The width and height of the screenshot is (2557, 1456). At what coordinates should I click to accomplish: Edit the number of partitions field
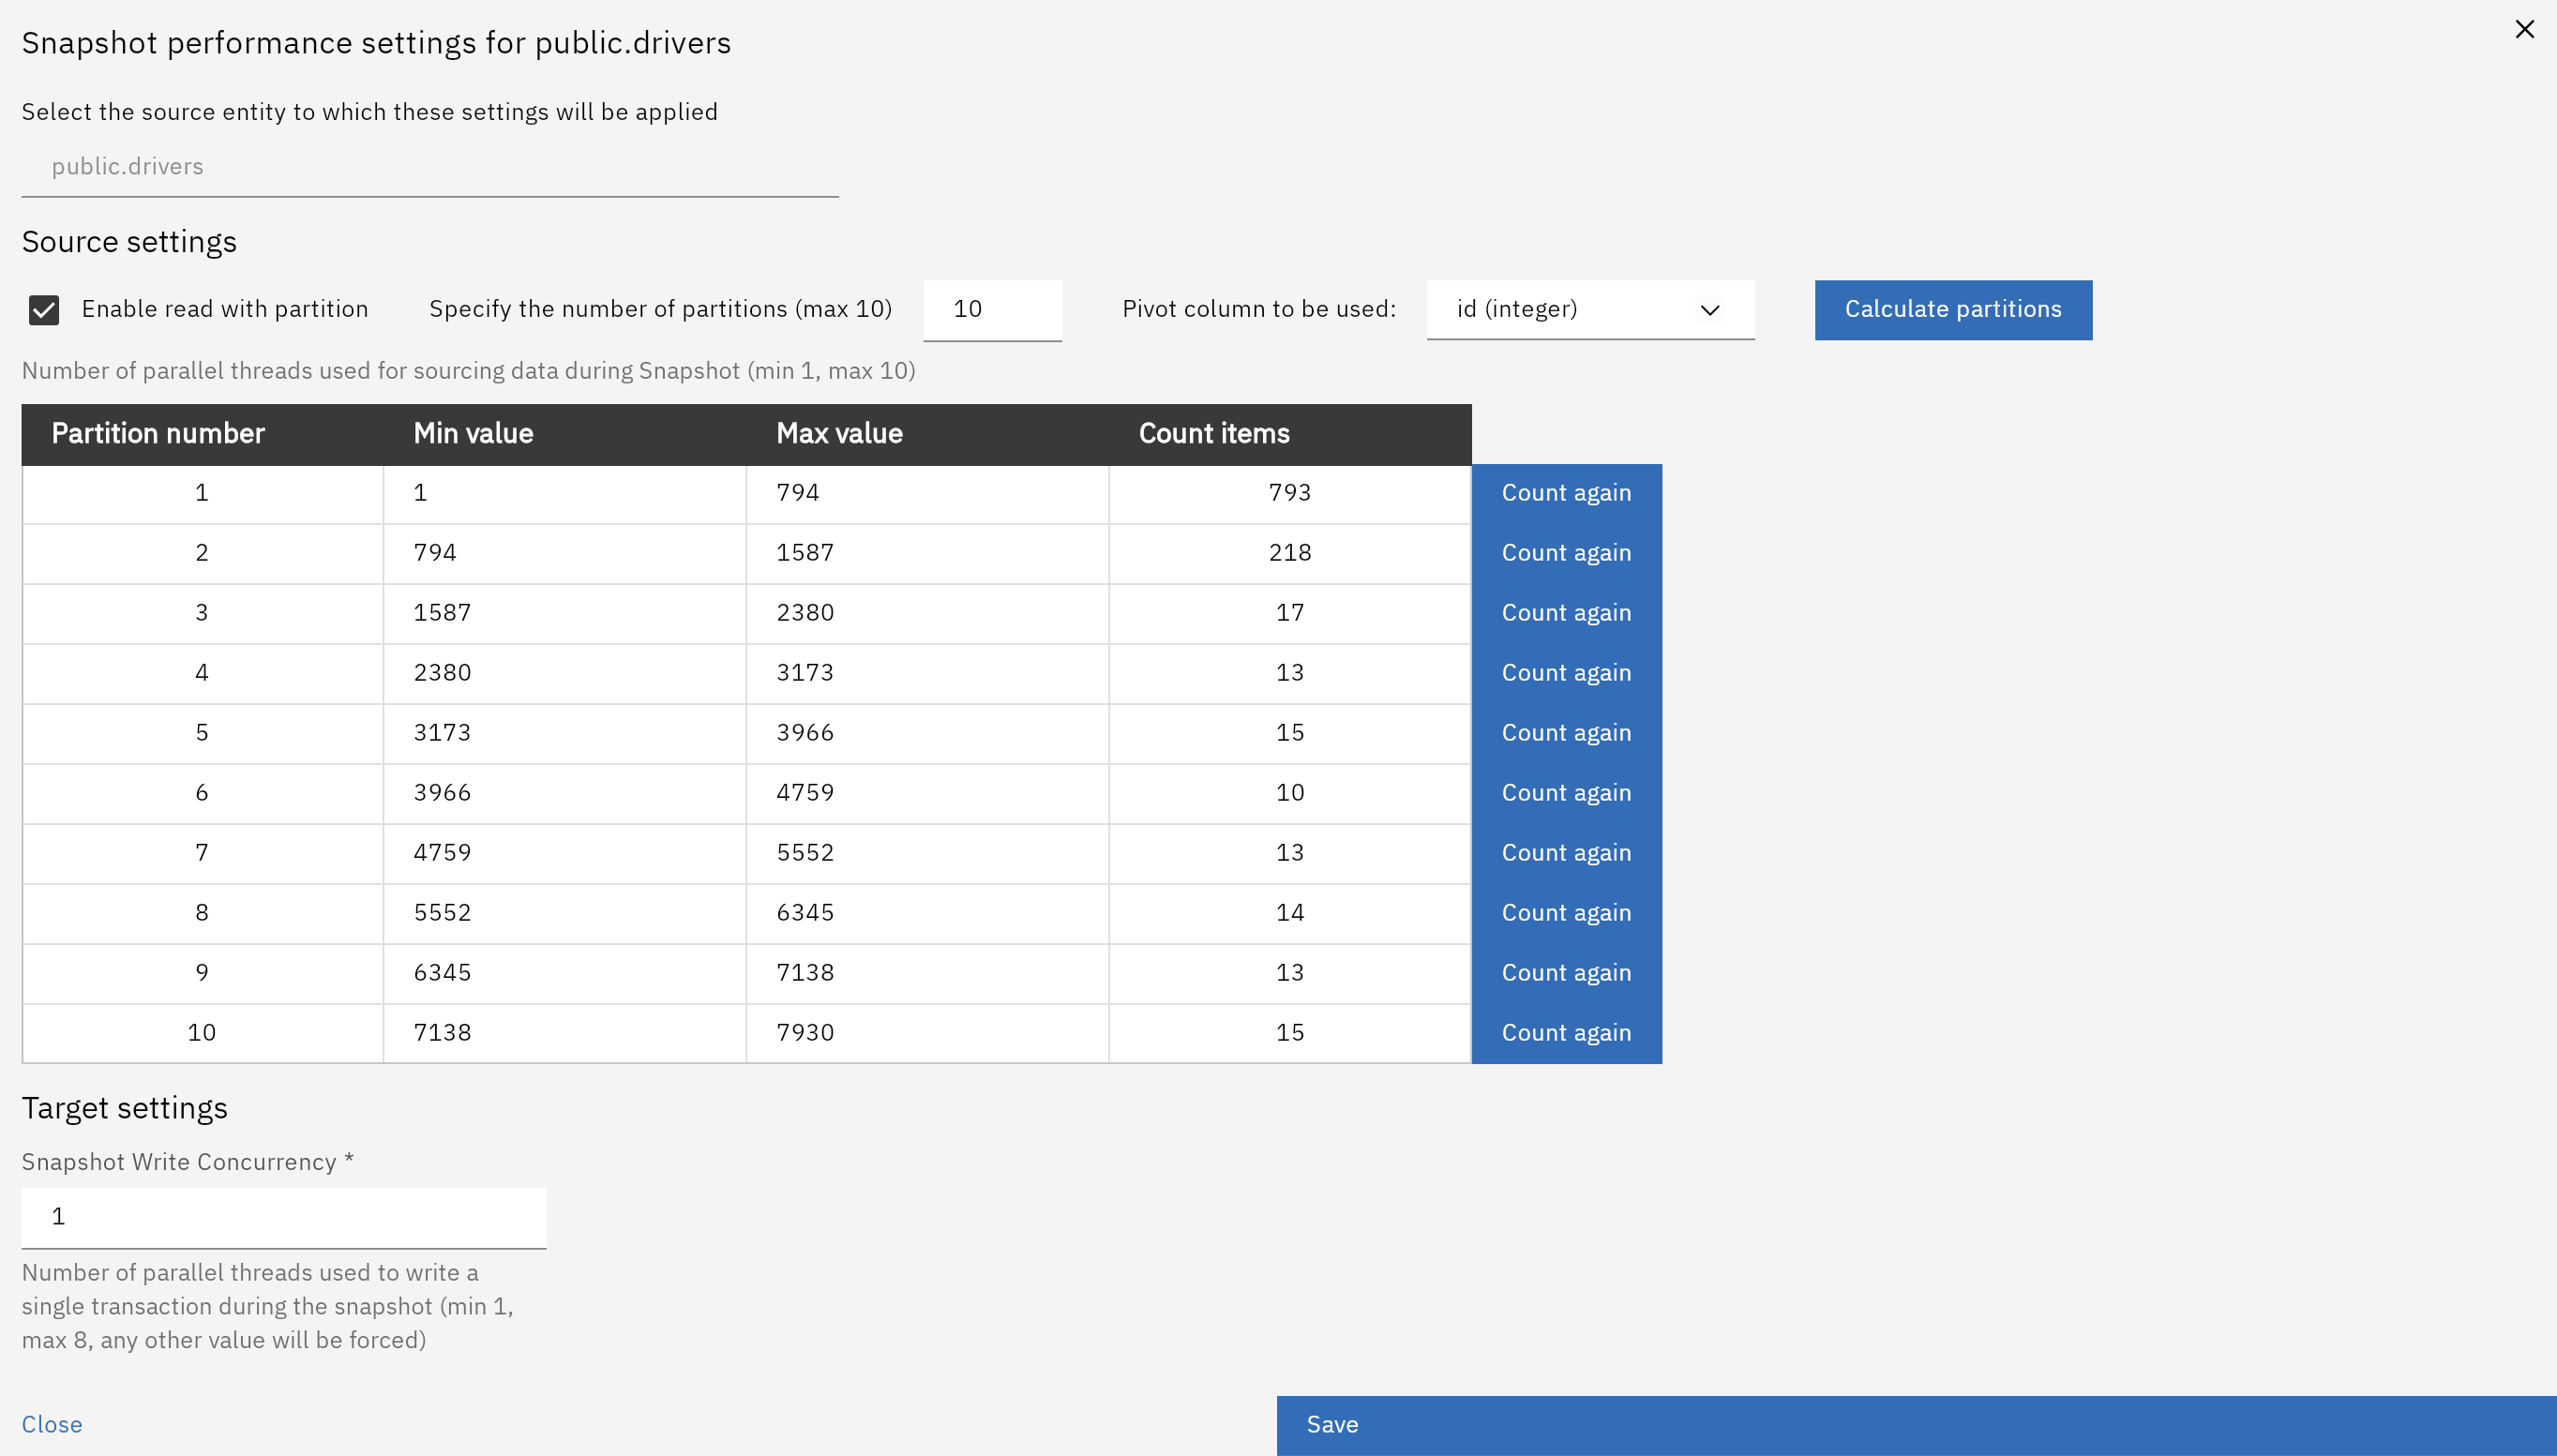pos(991,310)
